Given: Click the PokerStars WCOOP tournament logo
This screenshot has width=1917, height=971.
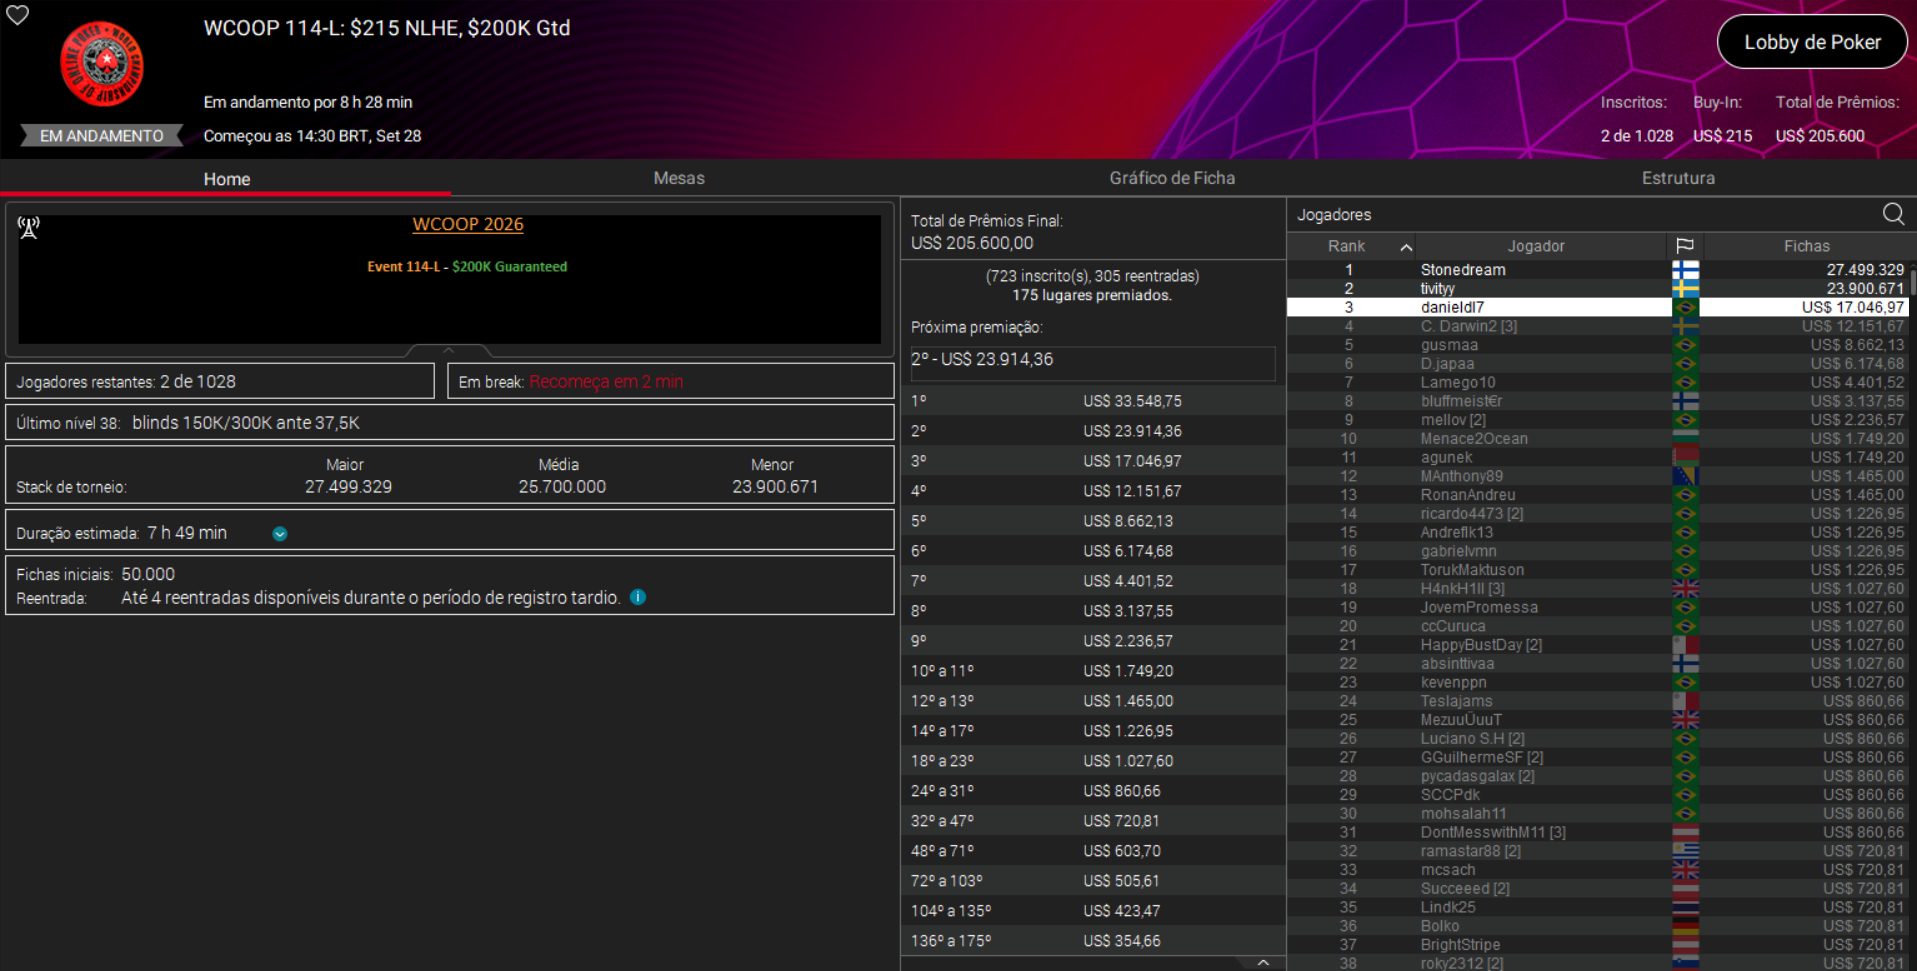Looking at the screenshot, I should click(102, 65).
